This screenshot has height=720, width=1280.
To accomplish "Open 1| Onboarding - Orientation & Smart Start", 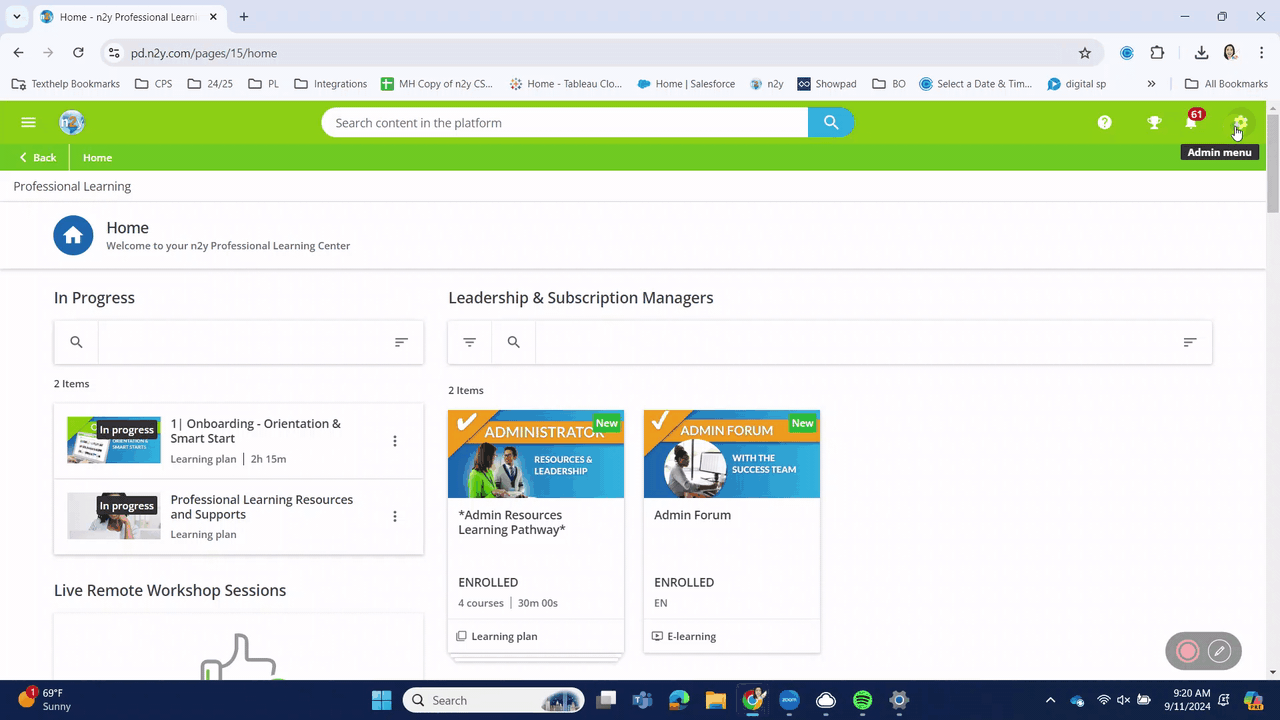I will tap(255, 431).
